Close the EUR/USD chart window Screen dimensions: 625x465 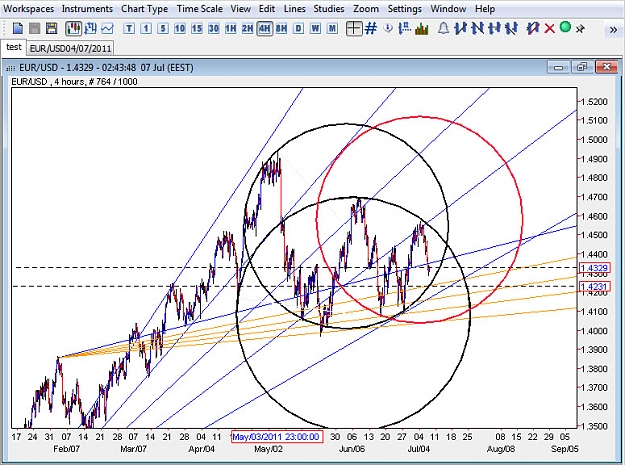(607, 67)
